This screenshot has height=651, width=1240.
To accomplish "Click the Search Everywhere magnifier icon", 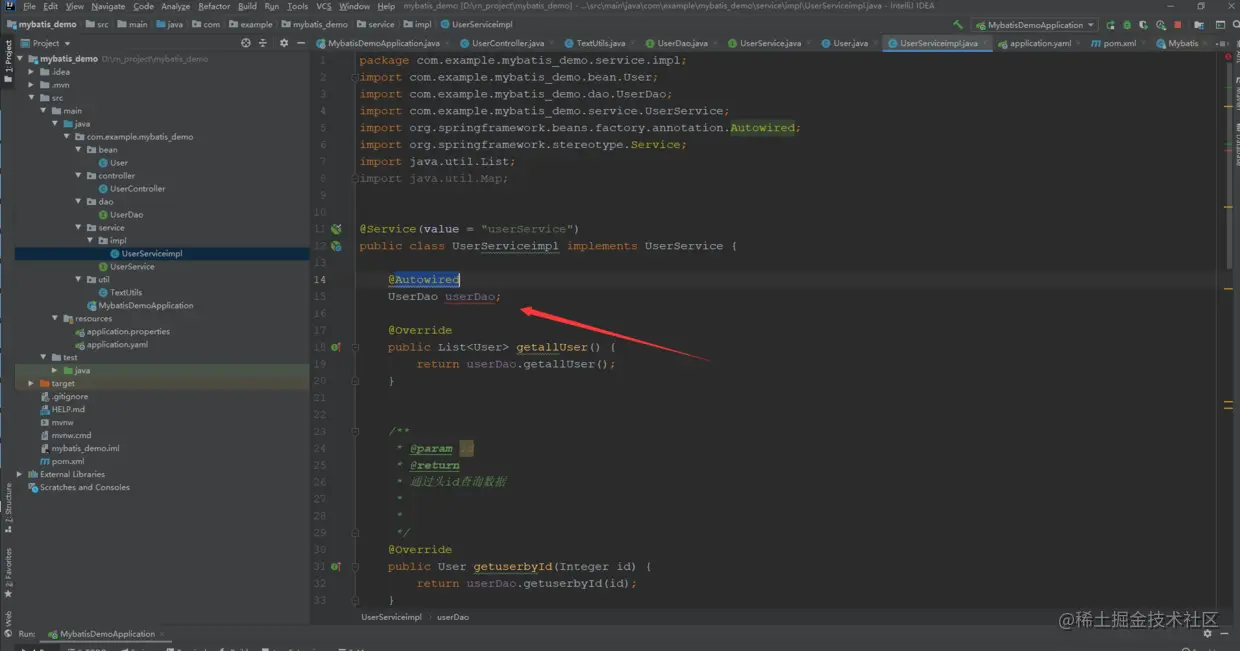I will (1235, 25).
